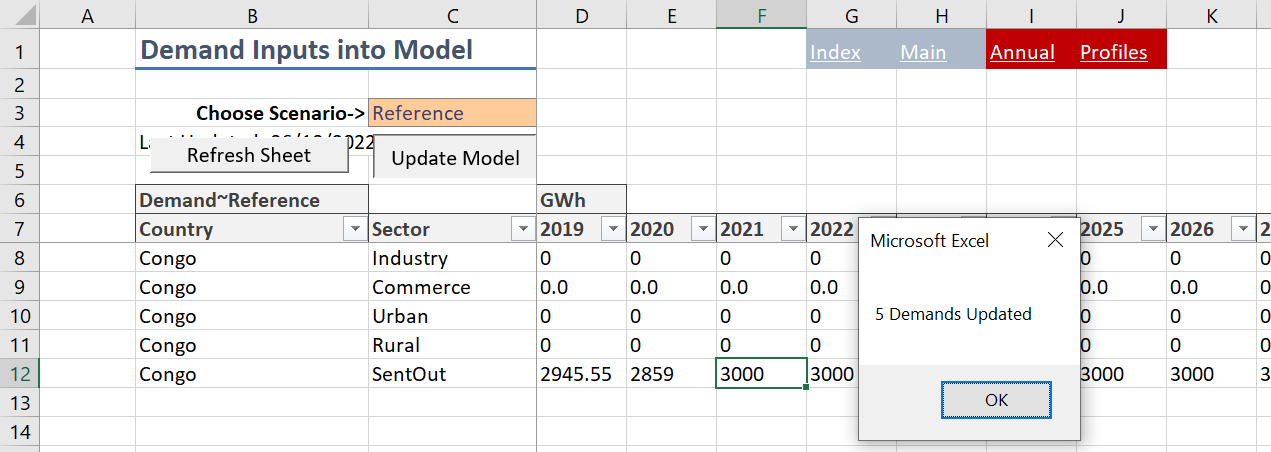Open the 2026 filter dropdown arrow

1242,230
